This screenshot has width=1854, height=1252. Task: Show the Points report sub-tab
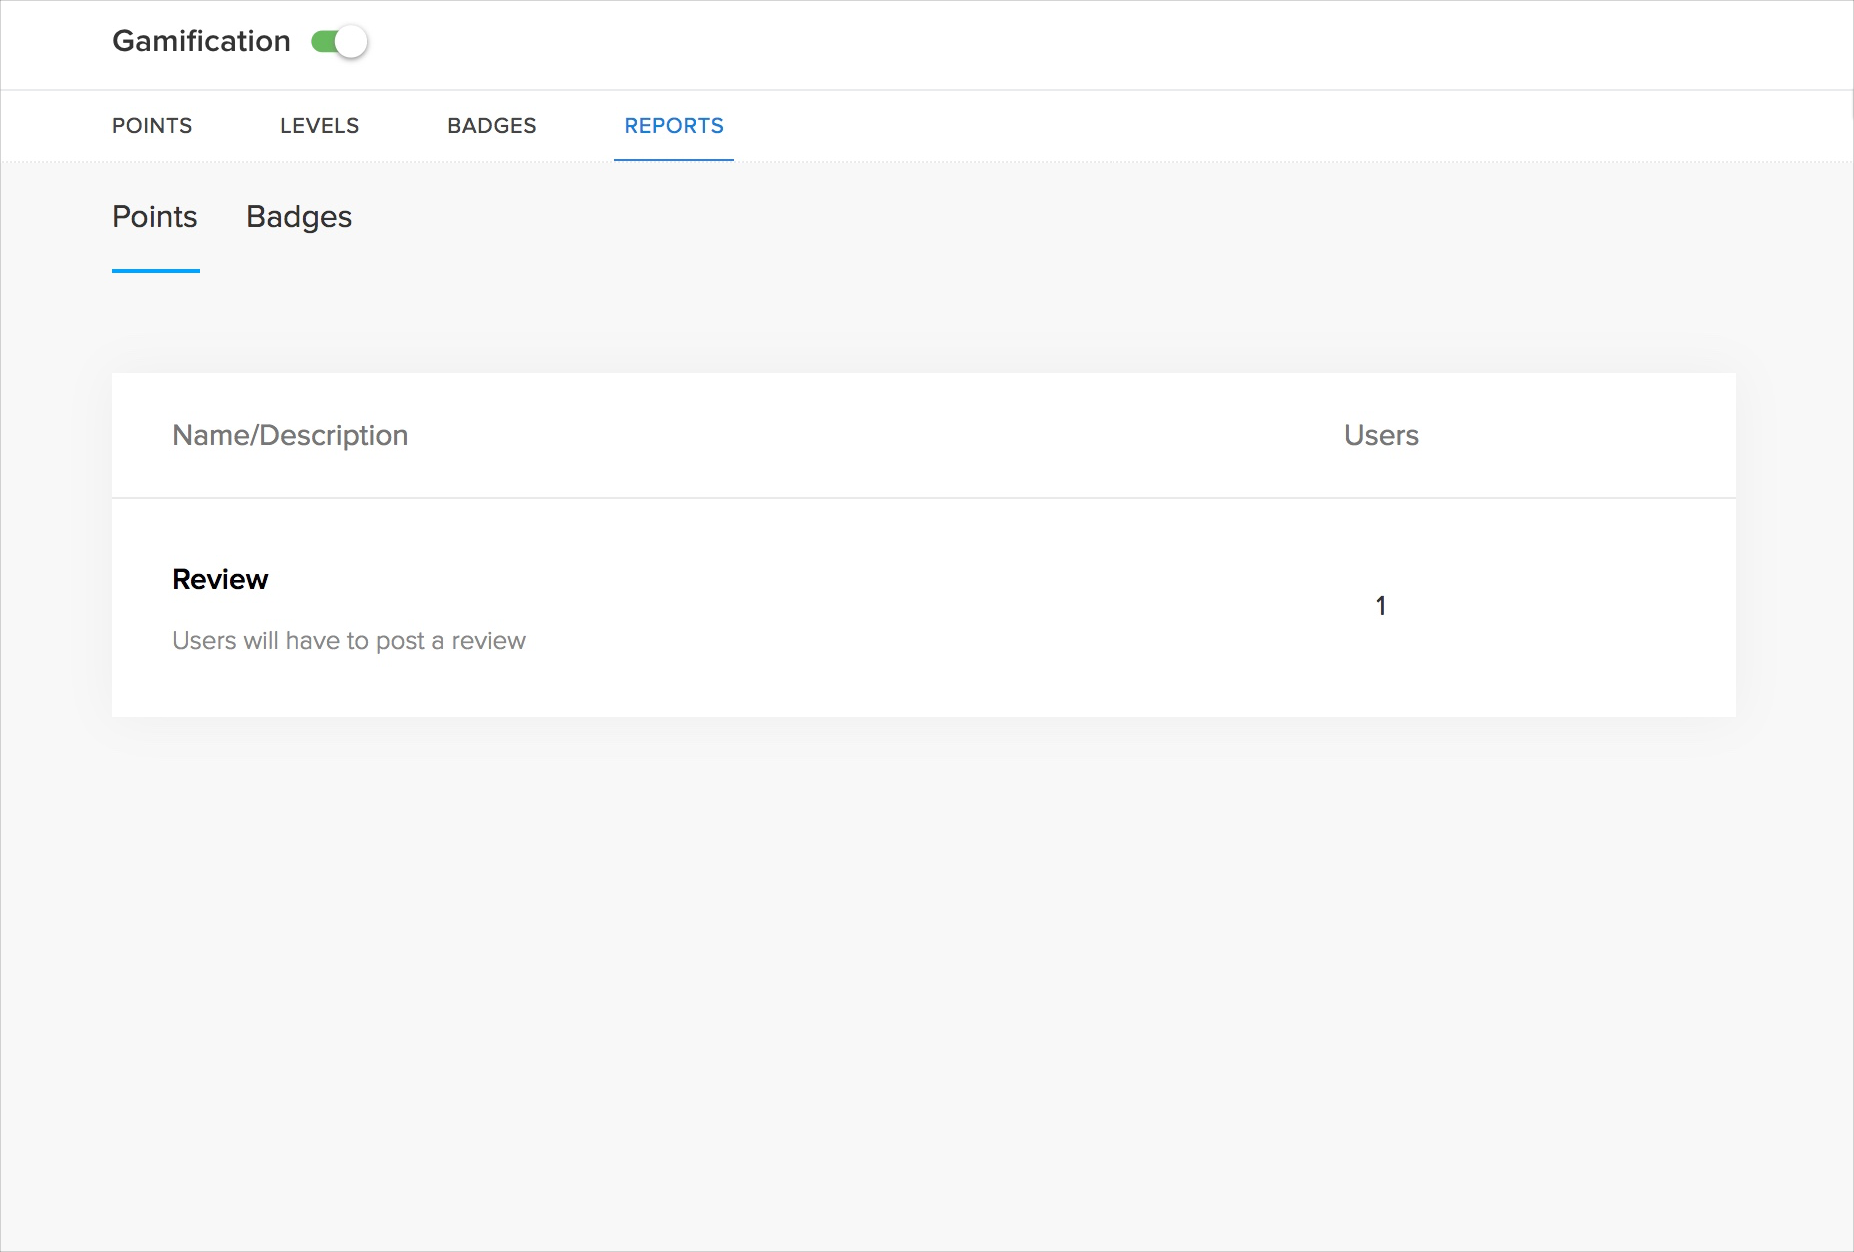(x=155, y=217)
